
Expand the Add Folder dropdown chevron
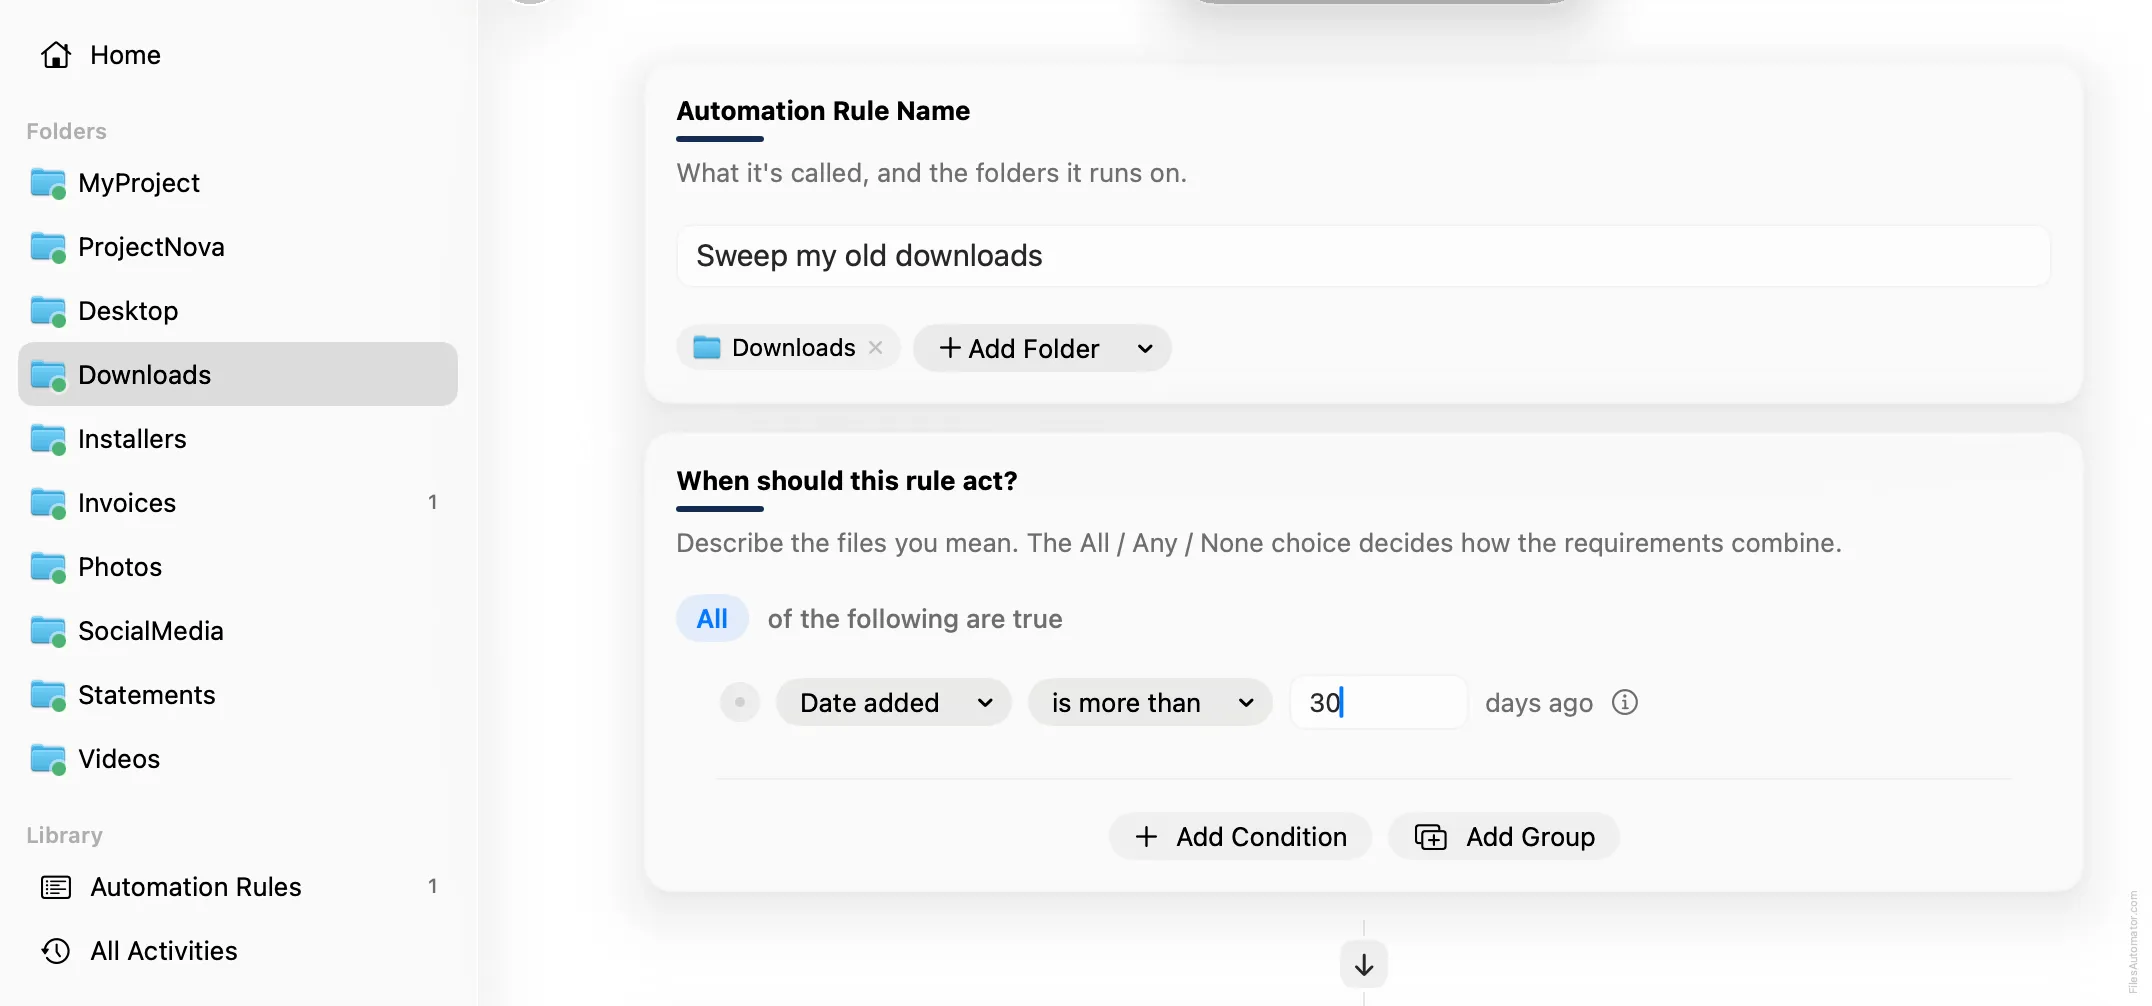click(x=1145, y=348)
